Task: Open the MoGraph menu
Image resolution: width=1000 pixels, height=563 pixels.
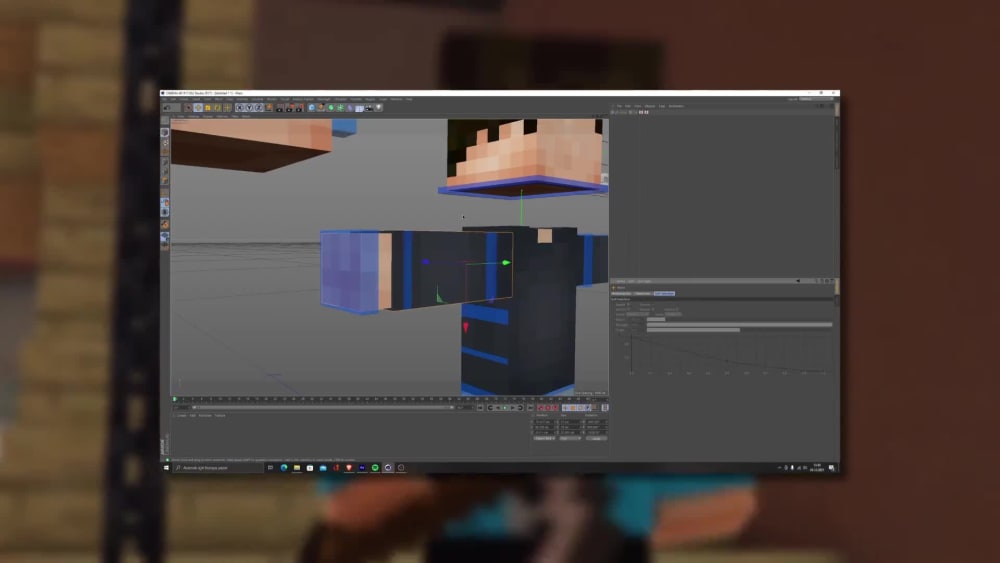Action: (x=323, y=99)
